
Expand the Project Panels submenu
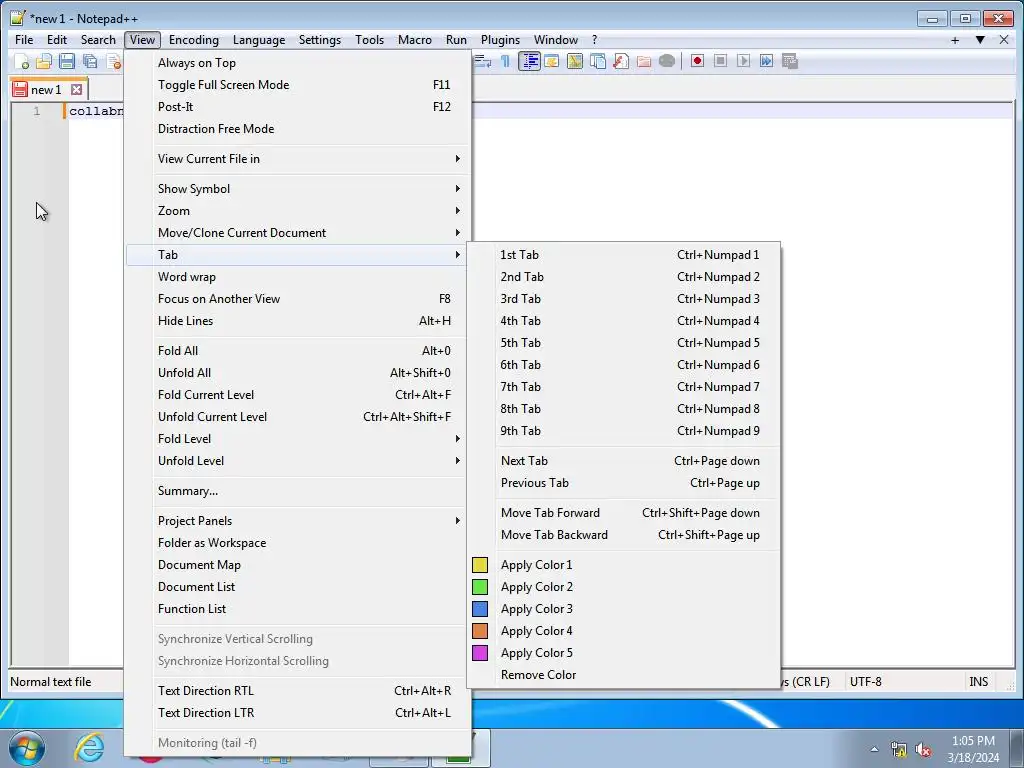[x=298, y=521]
